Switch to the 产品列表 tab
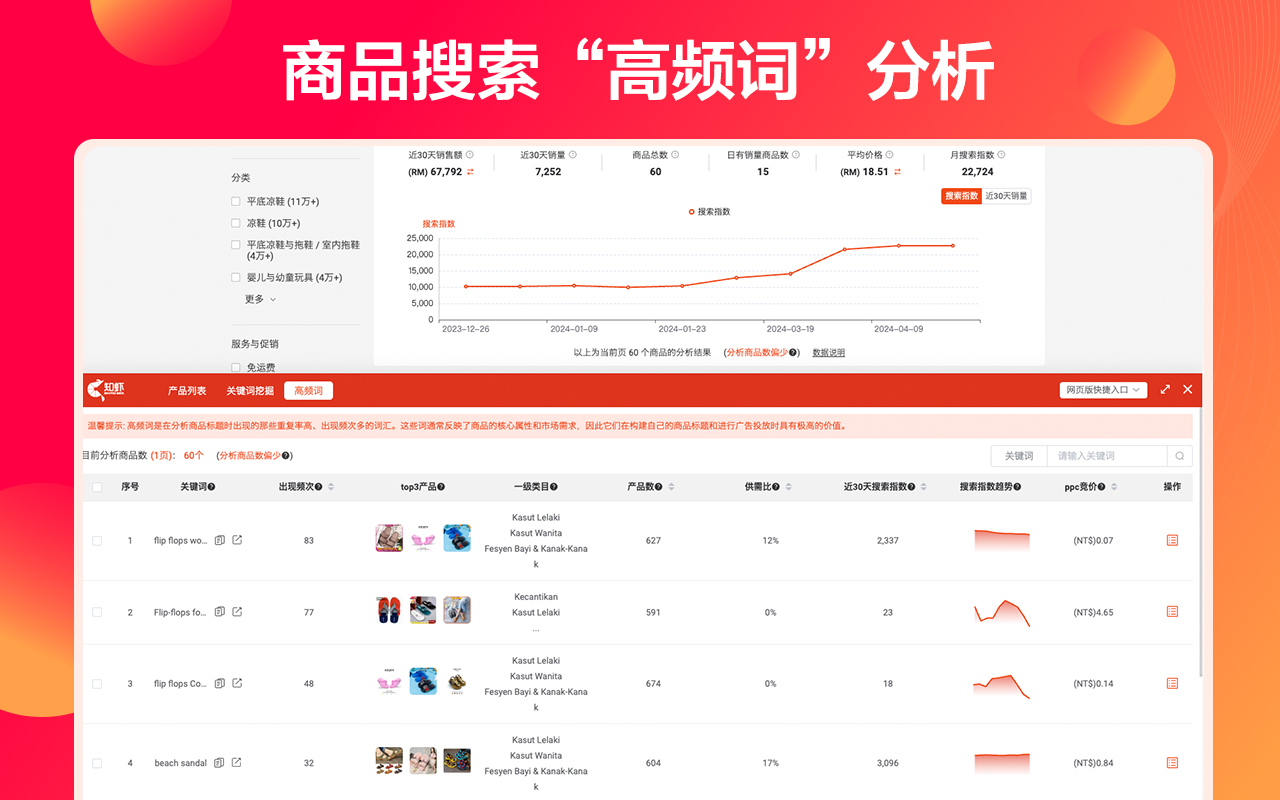The image size is (1280, 800). tap(186, 390)
